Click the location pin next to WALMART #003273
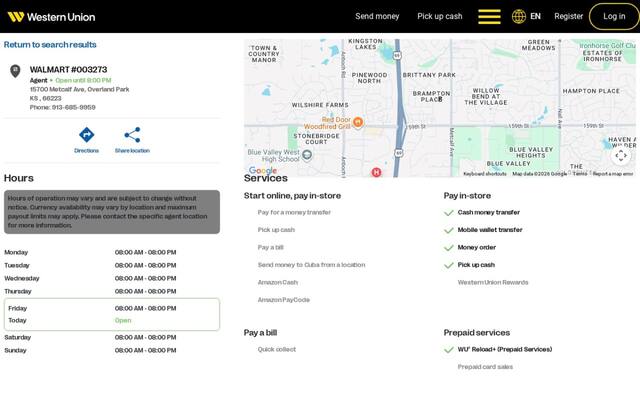 point(15,71)
